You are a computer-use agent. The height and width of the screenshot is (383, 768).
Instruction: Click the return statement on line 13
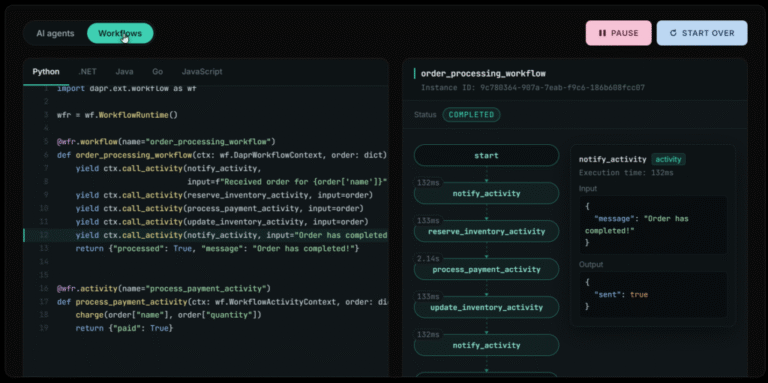(x=217, y=249)
